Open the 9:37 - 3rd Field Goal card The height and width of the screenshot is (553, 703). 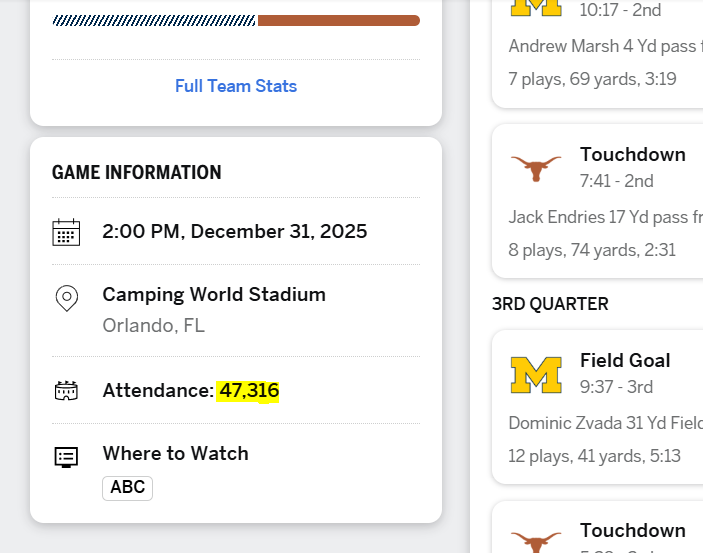click(600, 410)
